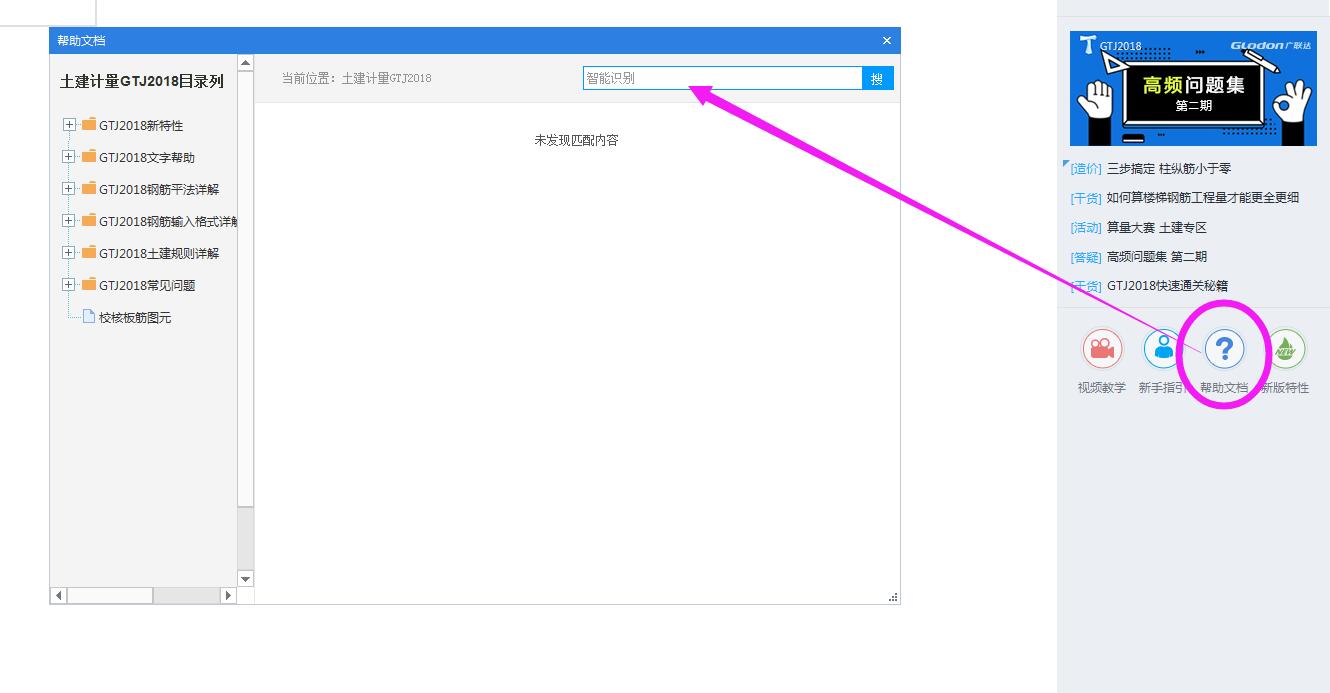Viewport: 1330px width, 693px height.
Task: Click the tree horizontal scroll left arrow
Action: [x=58, y=595]
